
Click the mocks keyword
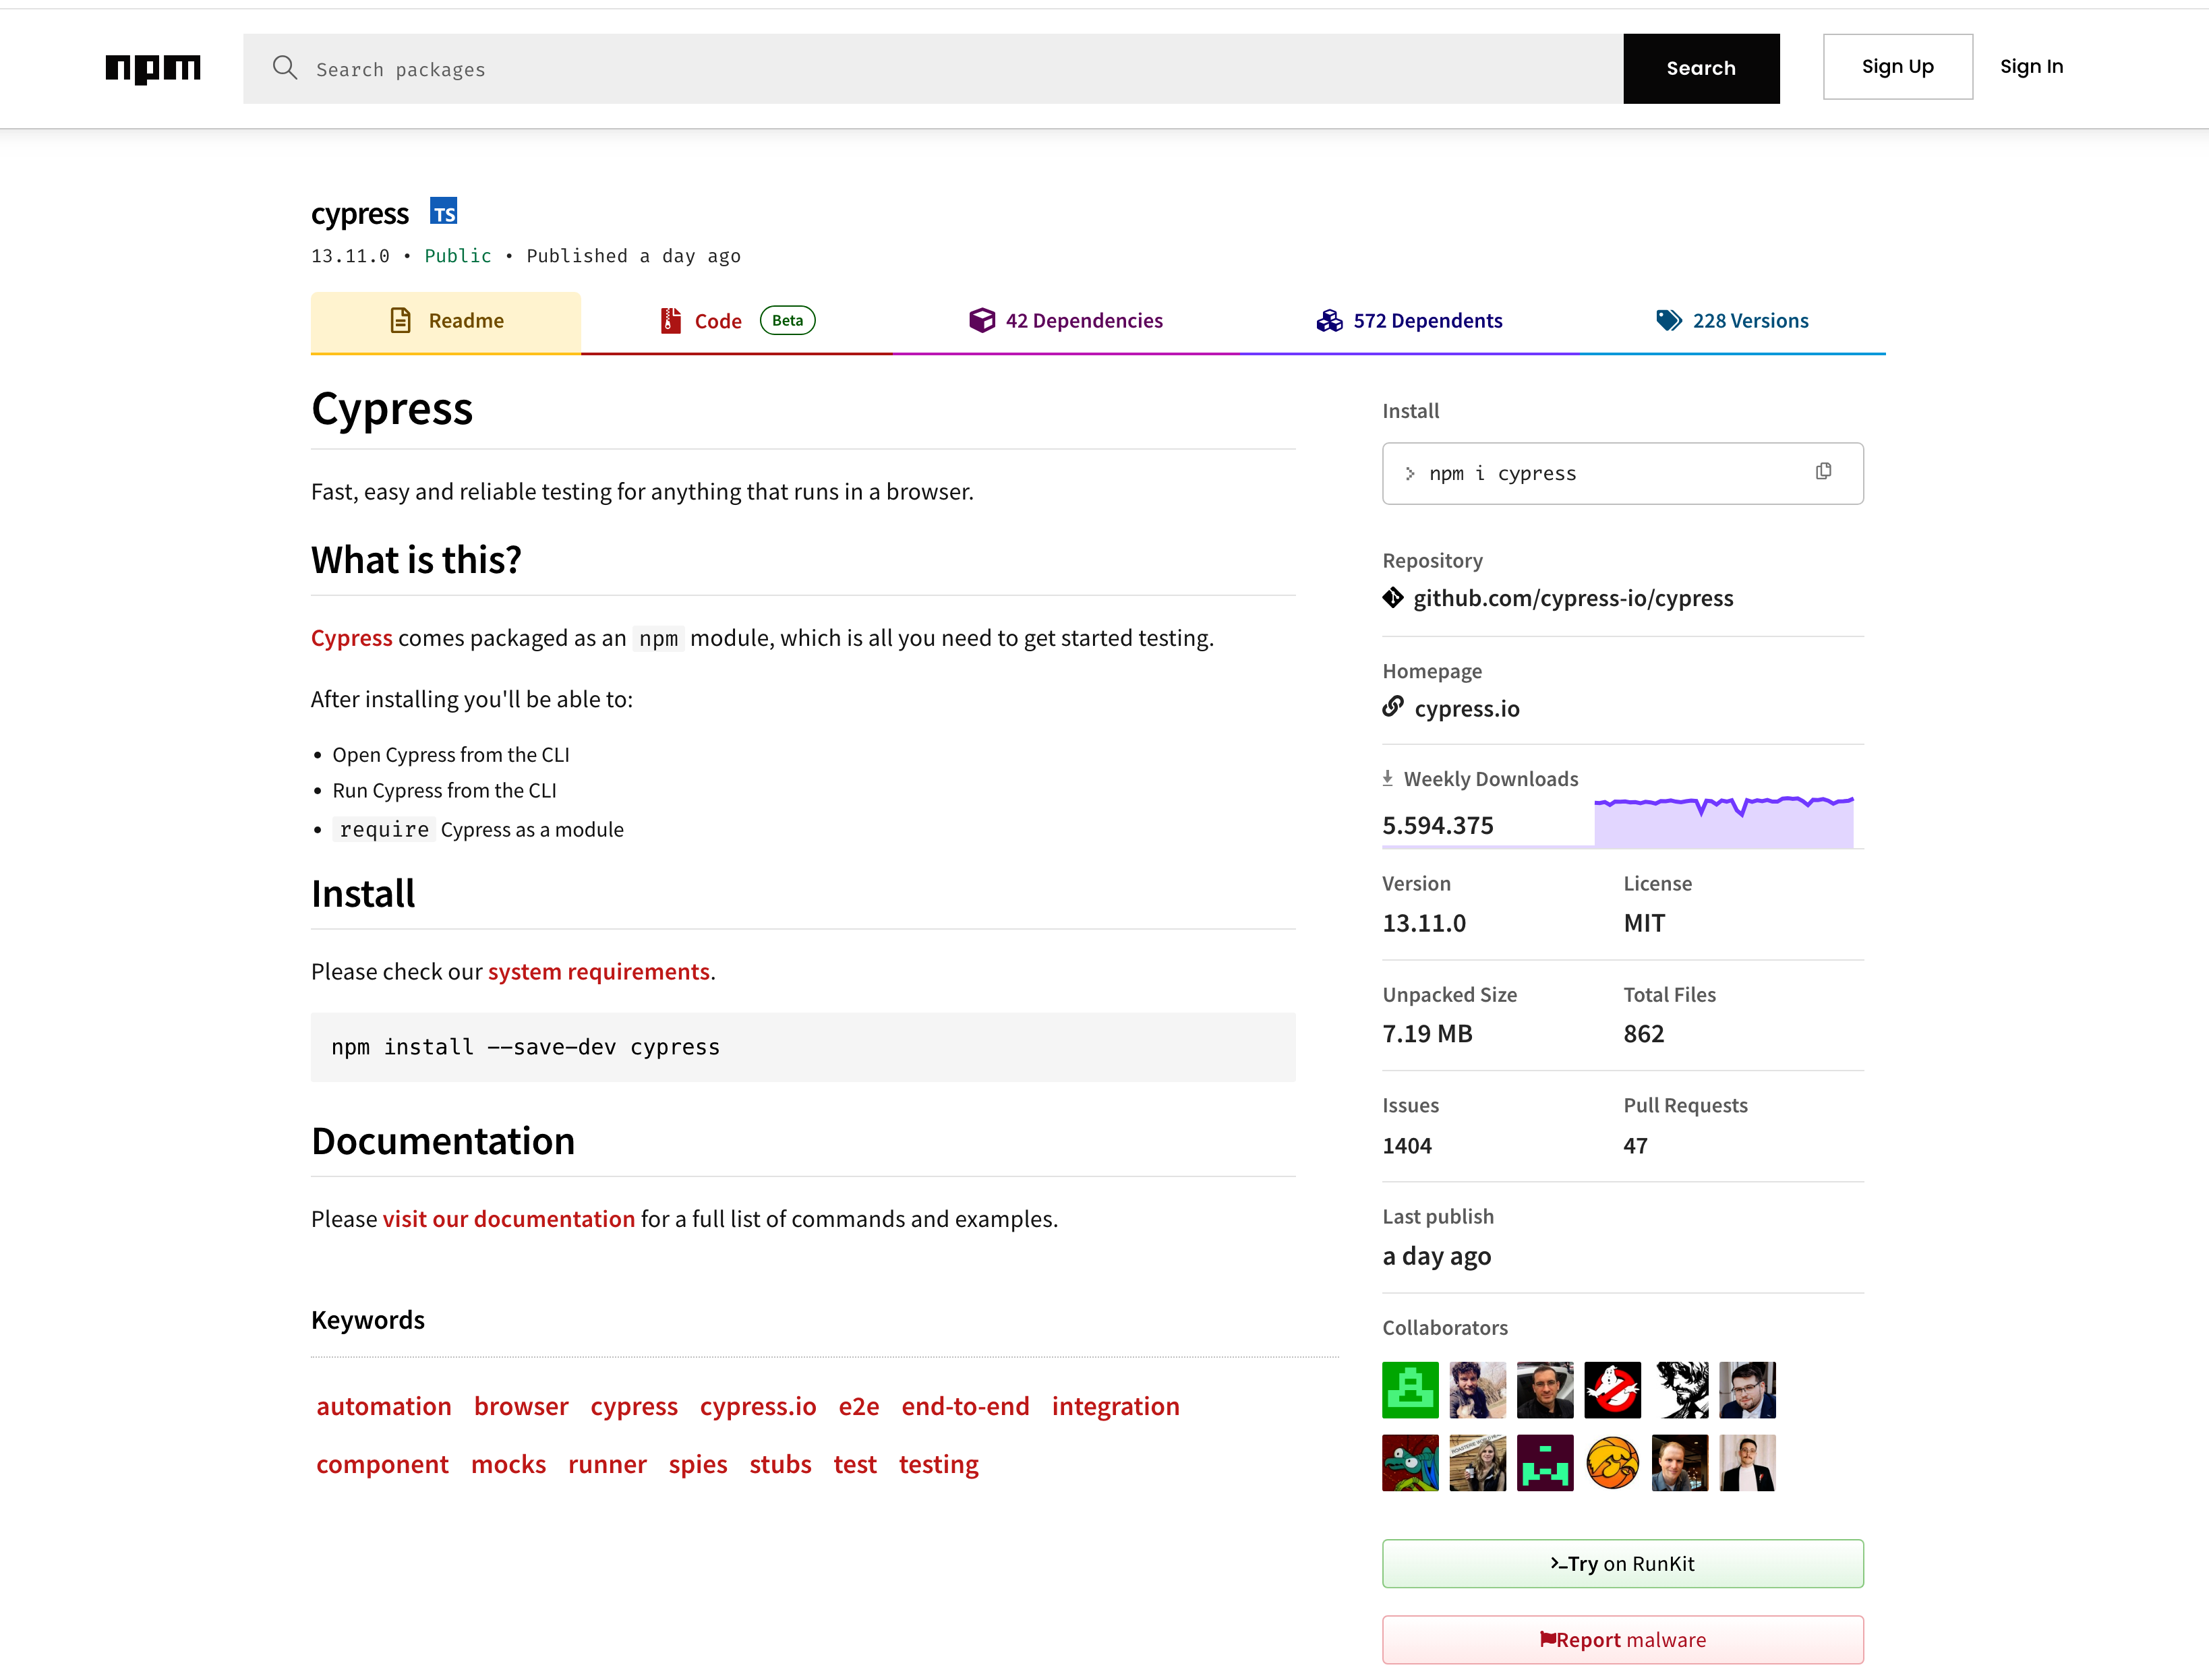coord(508,1464)
